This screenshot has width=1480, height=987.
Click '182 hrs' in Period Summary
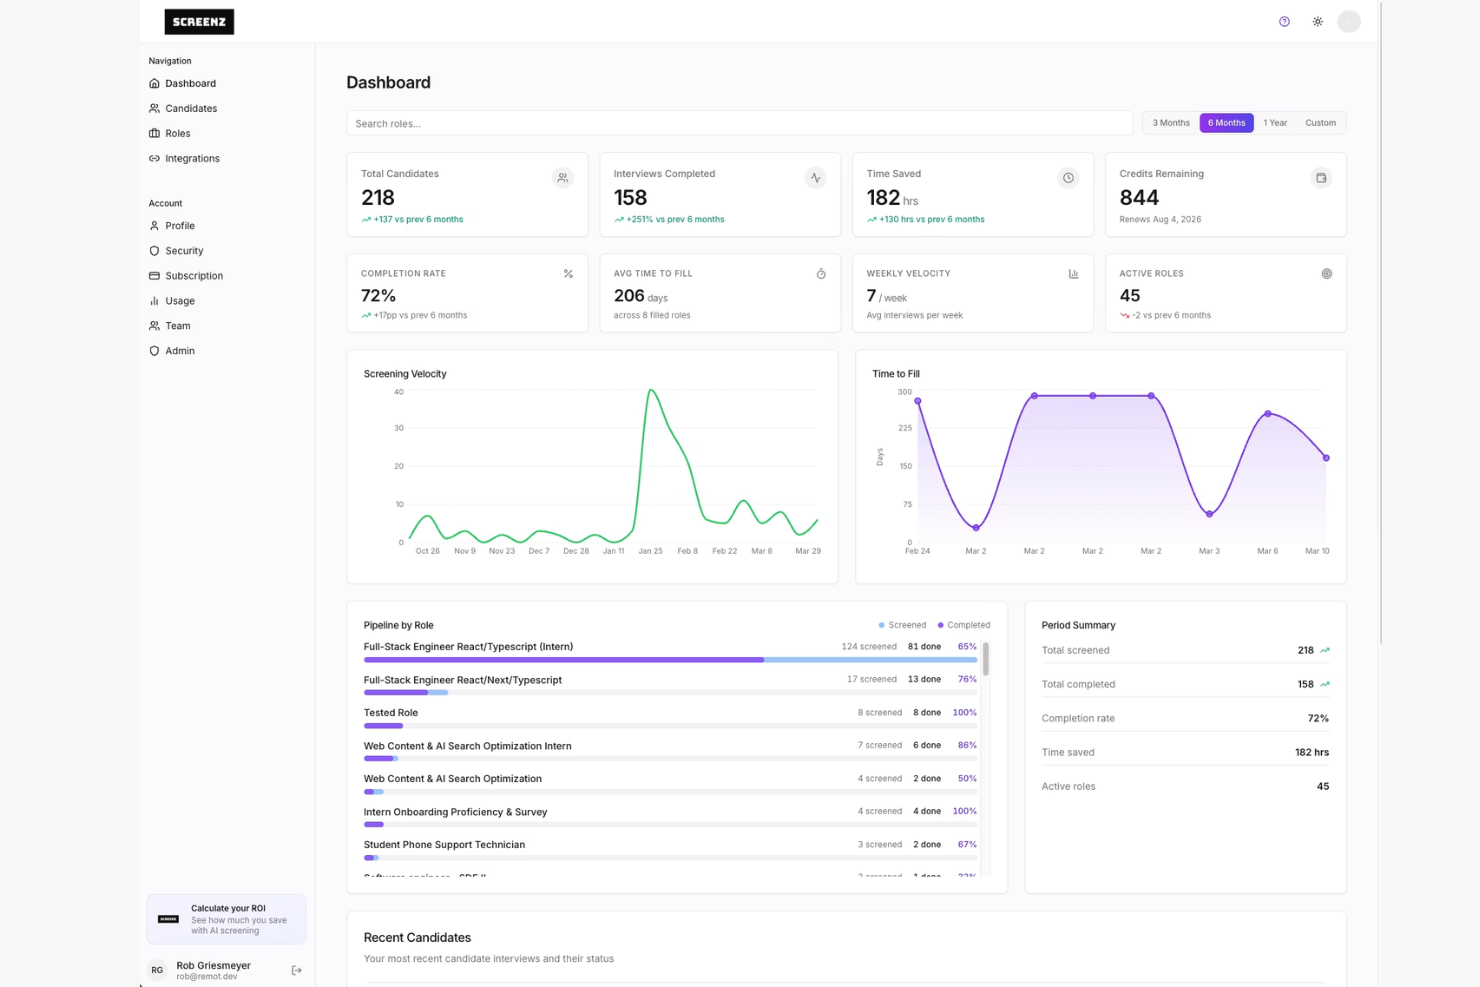[x=1312, y=753]
